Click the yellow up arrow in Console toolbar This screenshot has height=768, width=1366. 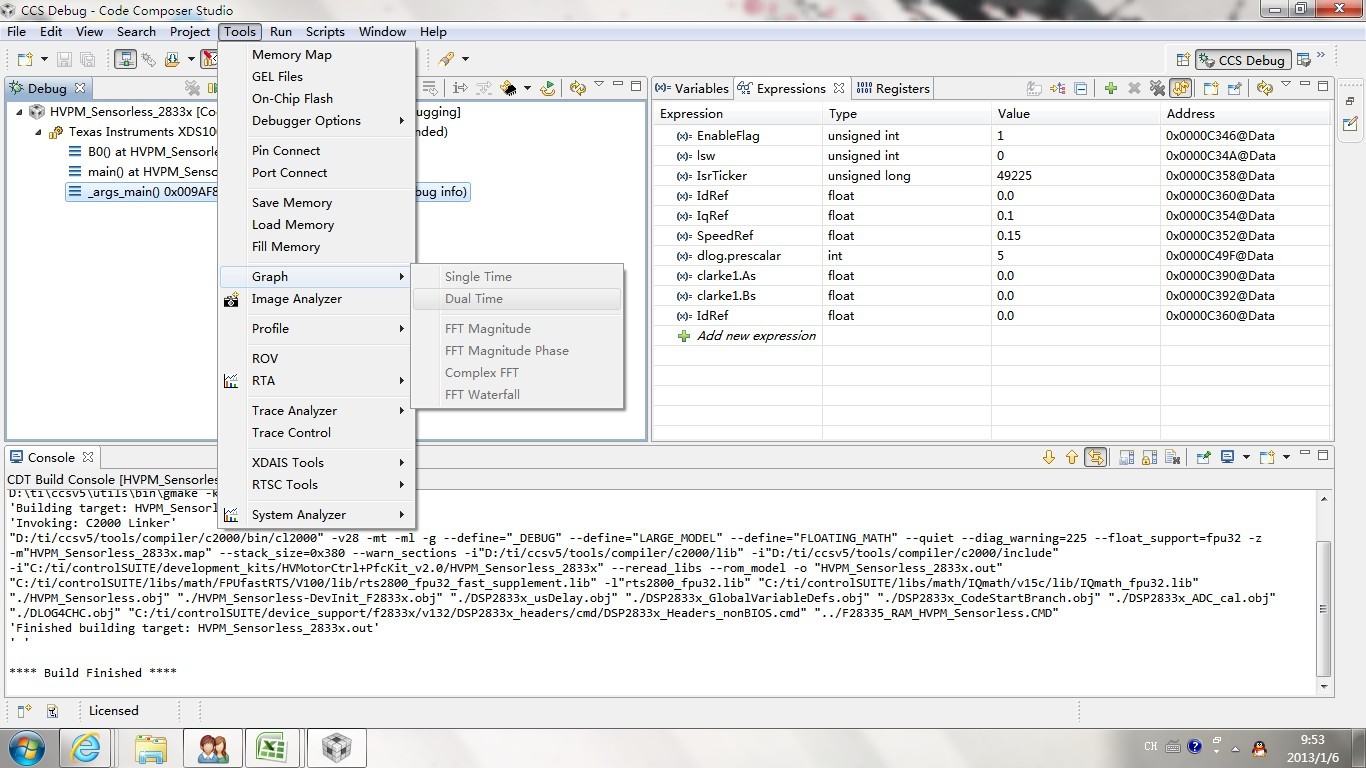[1072, 457]
